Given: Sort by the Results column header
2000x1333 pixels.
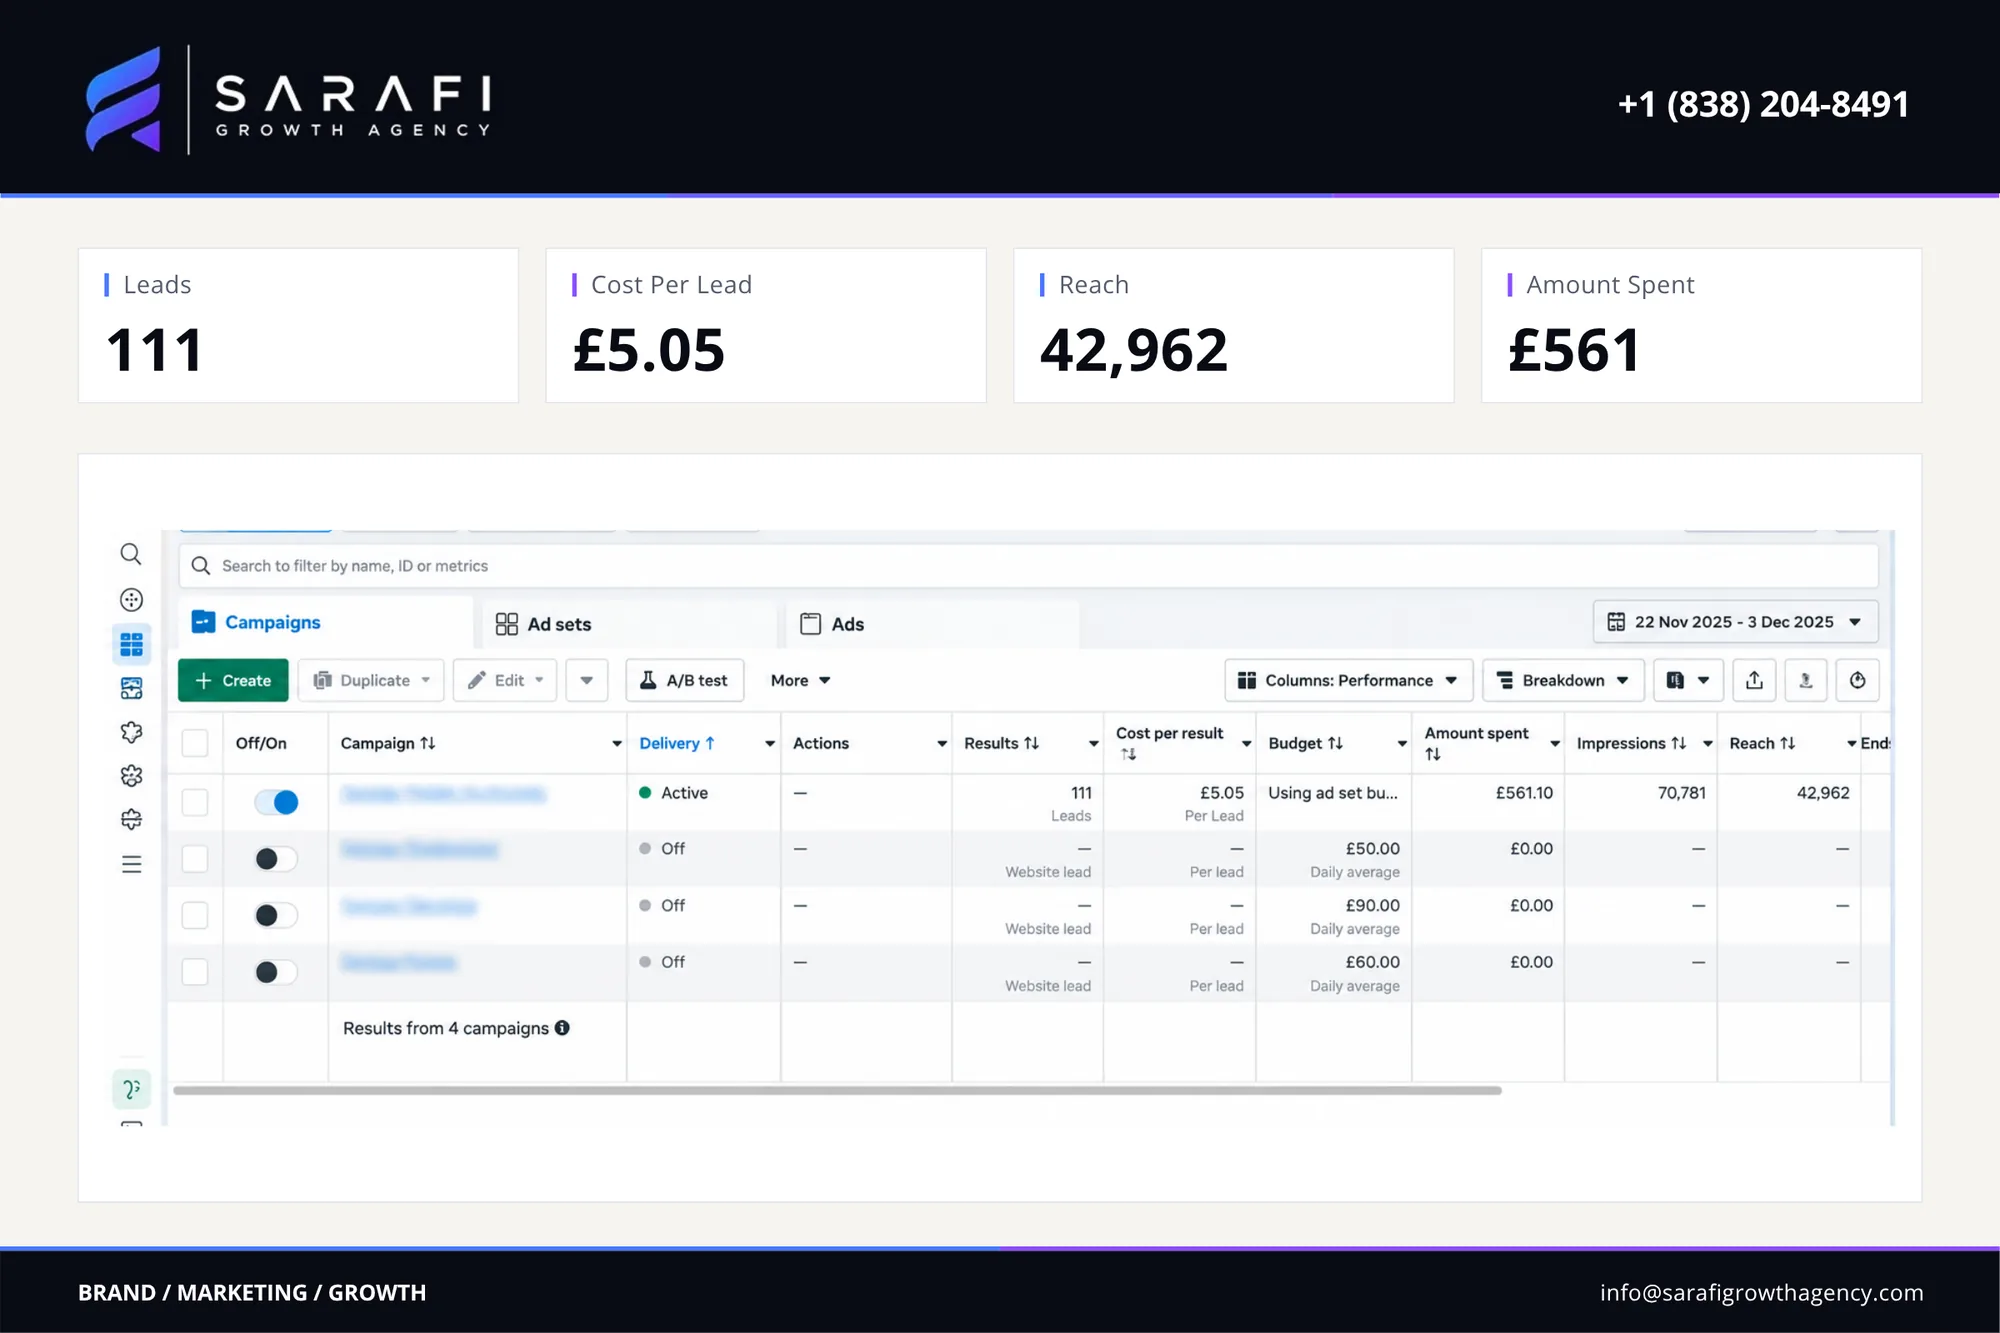Looking at the screenshot, I should click(1001, 743).
